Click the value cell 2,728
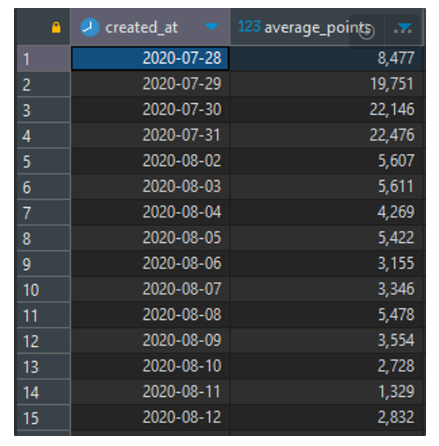Viewport: 439px width, 446px height. click(x=327, y=366)
